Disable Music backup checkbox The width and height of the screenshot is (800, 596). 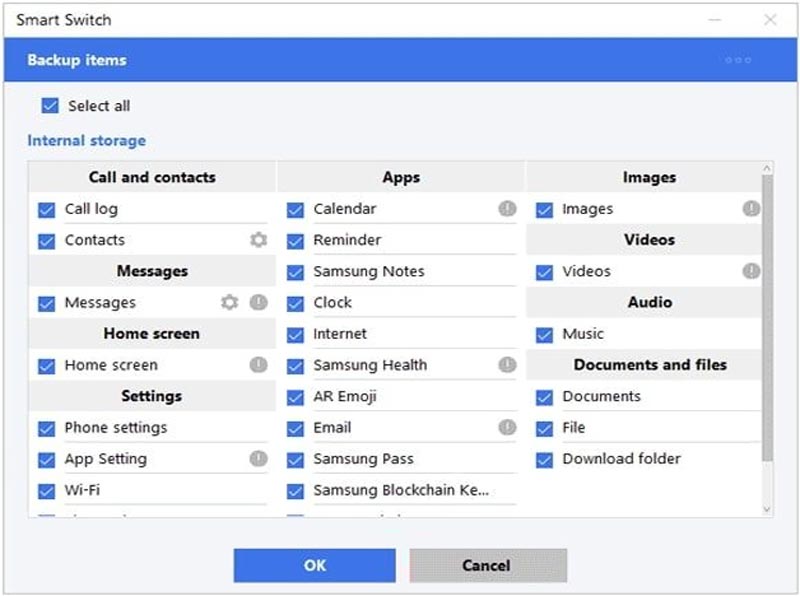(x=545, y=333)
